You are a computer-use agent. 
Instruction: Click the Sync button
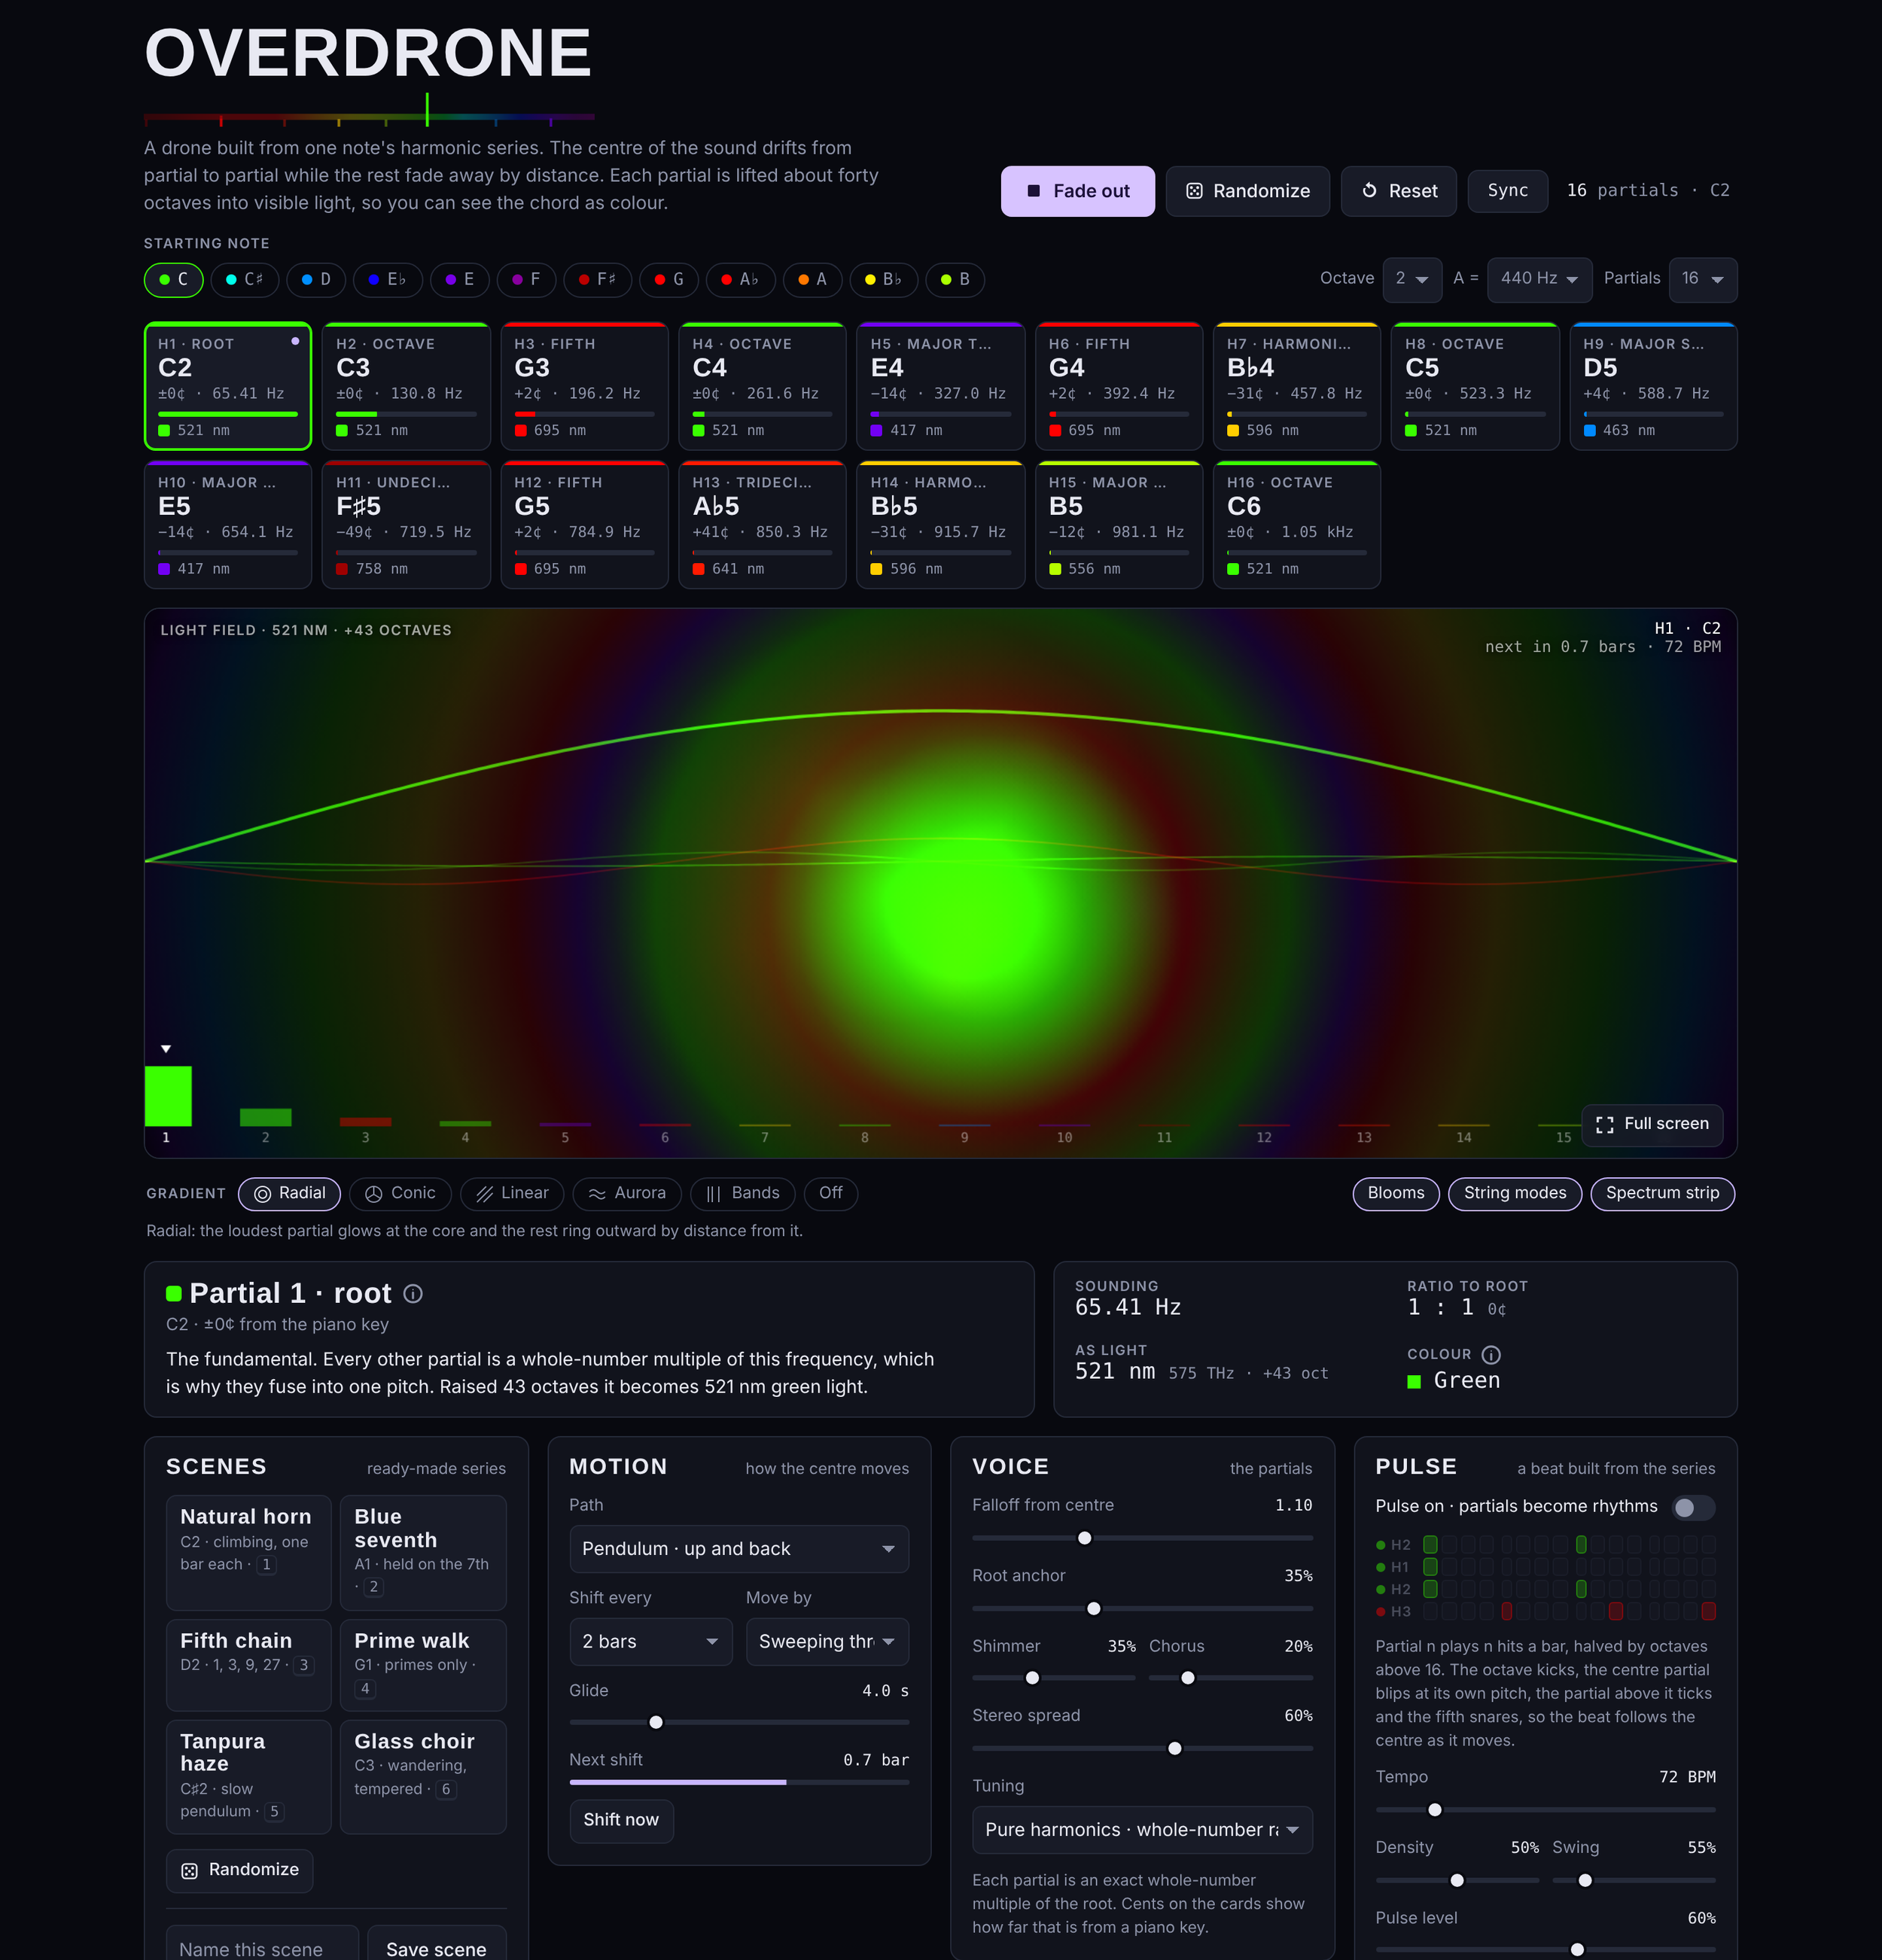[1507, 191]
